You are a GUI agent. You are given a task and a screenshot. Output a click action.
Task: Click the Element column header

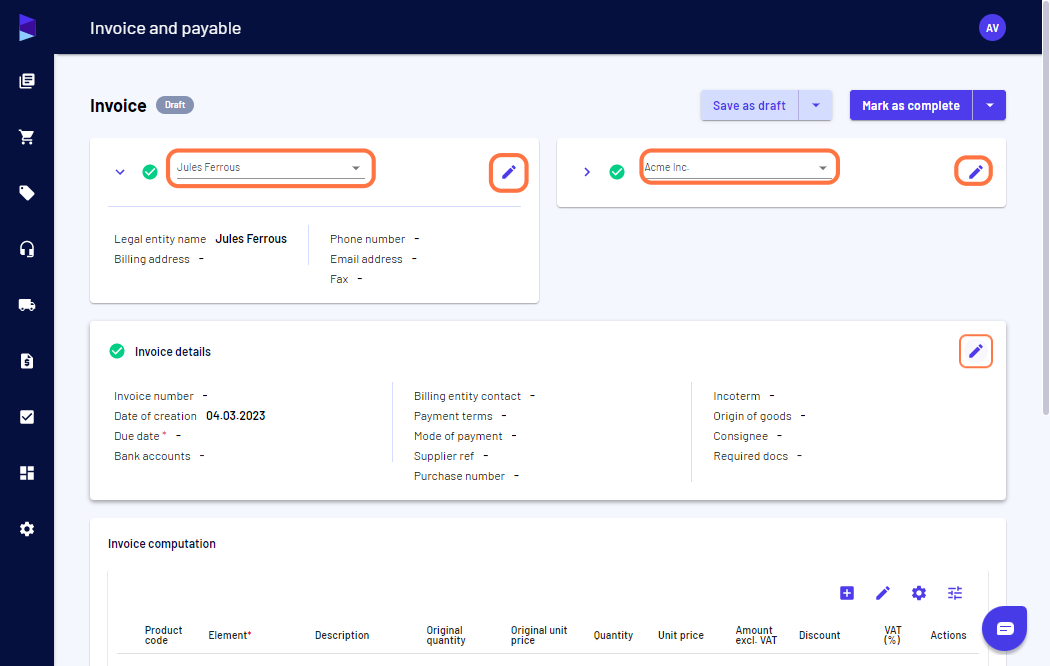(230, 635)
